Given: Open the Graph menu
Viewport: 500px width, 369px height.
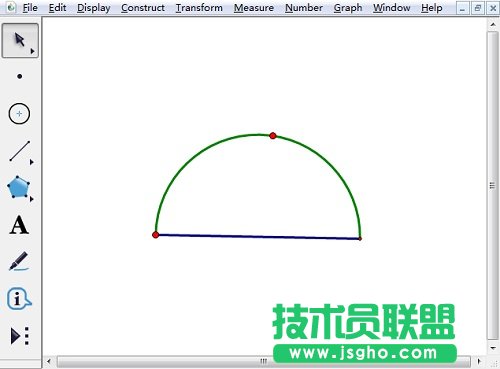Looking at the screenshot, I should point(348,8).
